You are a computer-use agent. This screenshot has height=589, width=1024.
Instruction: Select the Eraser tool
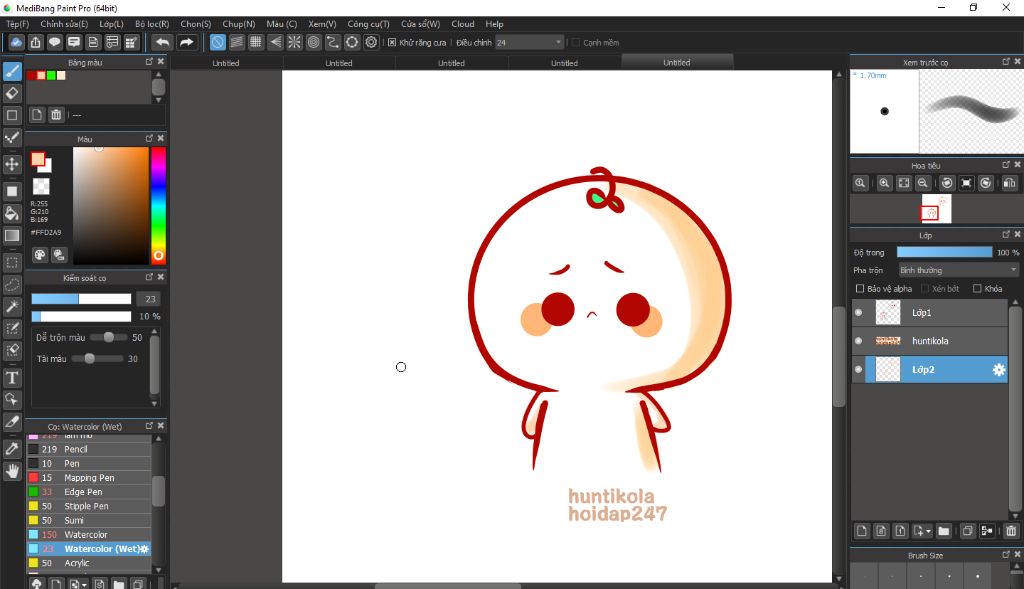coord(12,93)
